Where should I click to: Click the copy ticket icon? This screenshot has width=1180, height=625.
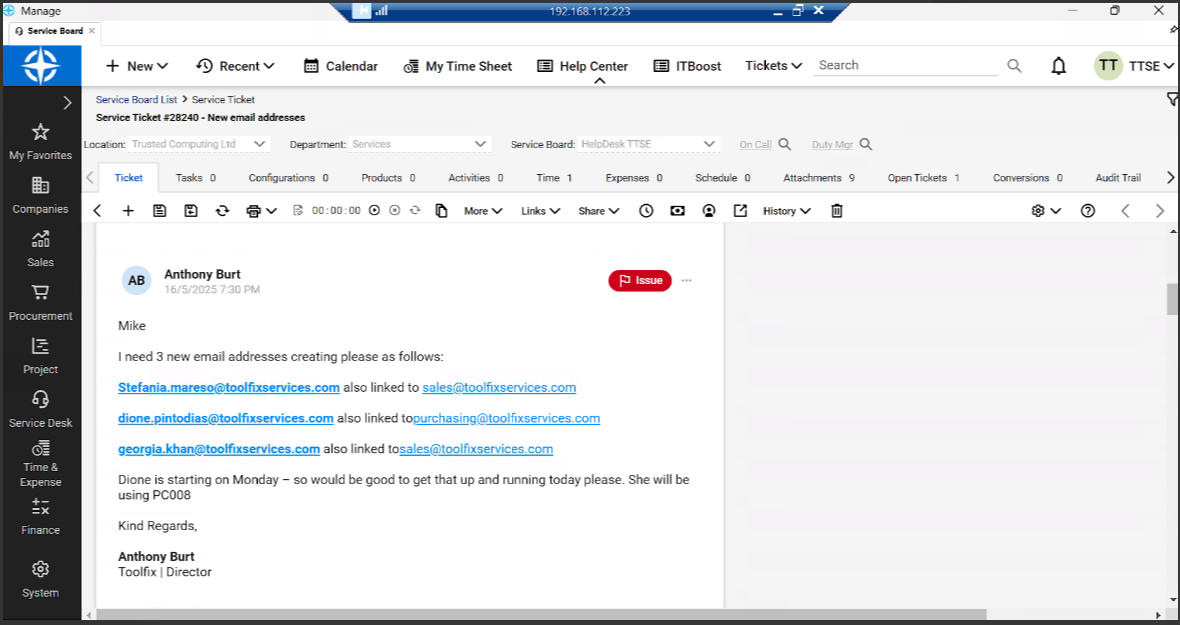click(x=442, y=211)
